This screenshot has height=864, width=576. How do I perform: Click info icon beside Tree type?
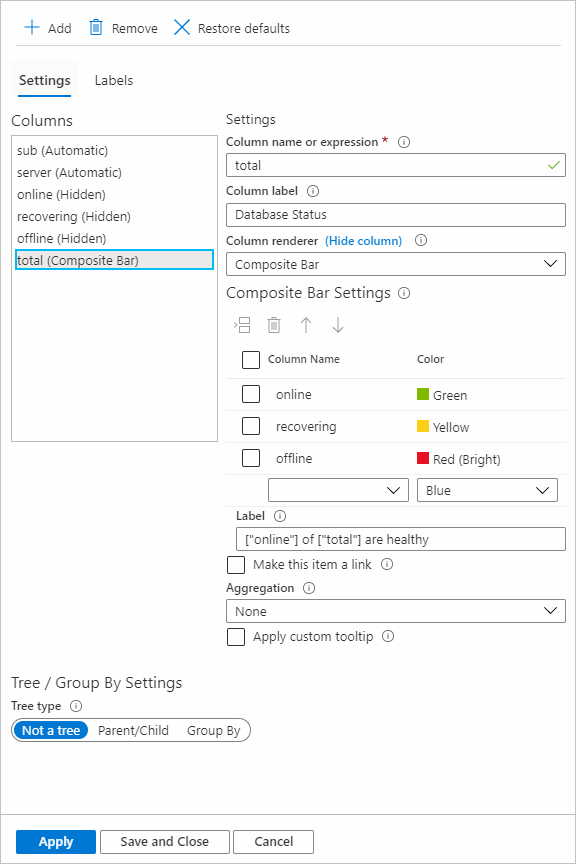(x=76, y=706)
